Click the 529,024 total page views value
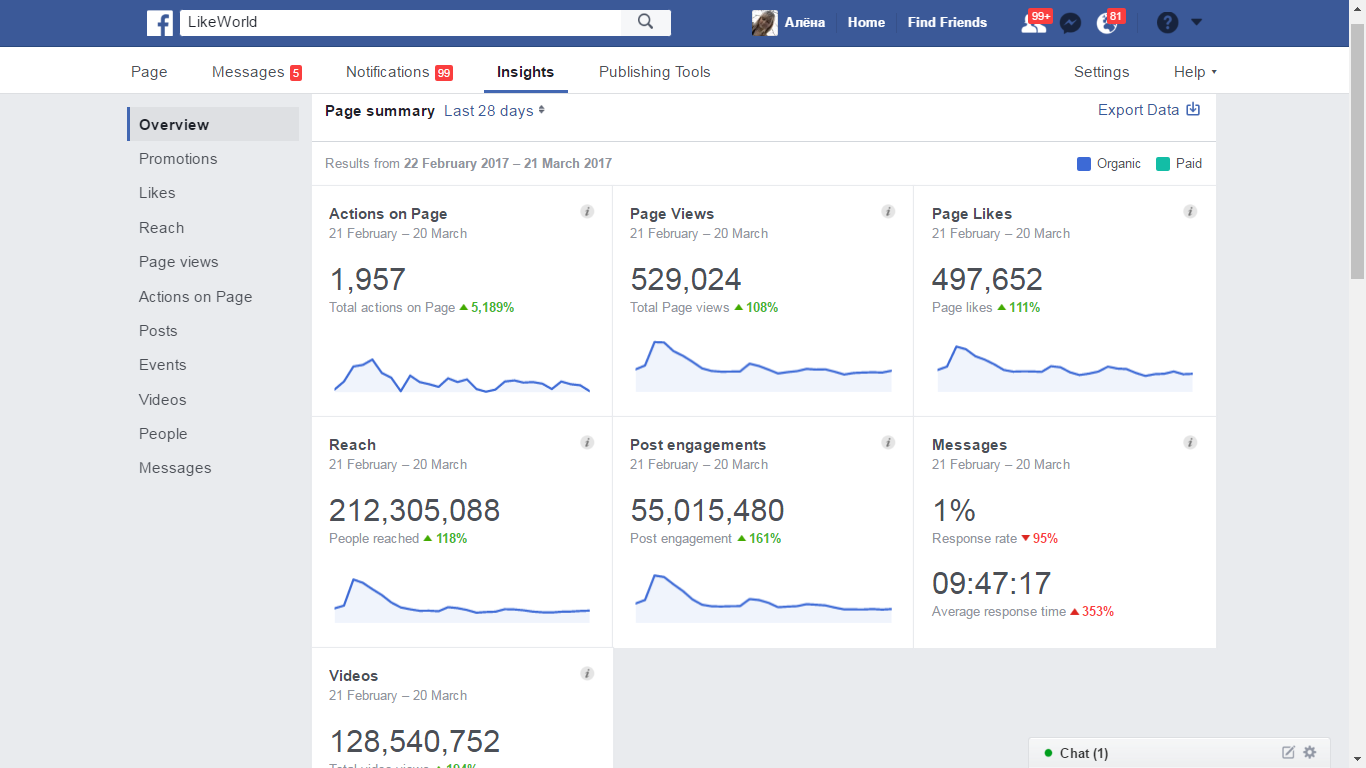This screenshot has height=768, width=1366. click(x=686, y=280)
